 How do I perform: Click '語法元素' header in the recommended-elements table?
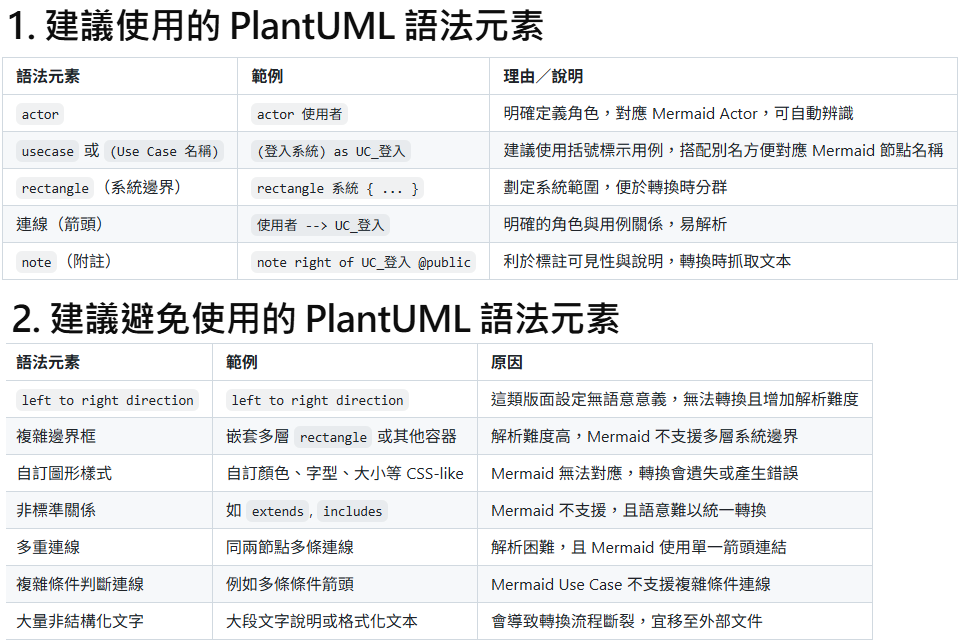tap(48, 76)
